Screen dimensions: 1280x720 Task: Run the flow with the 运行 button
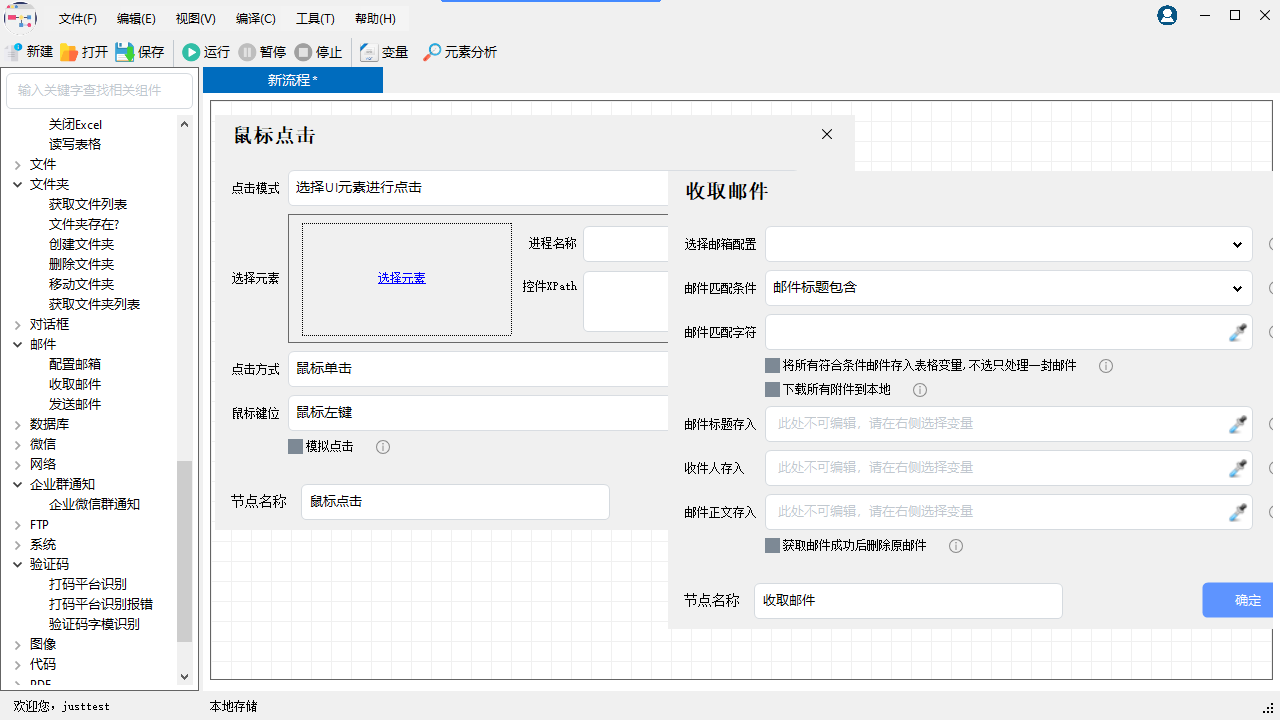[205, 52]
